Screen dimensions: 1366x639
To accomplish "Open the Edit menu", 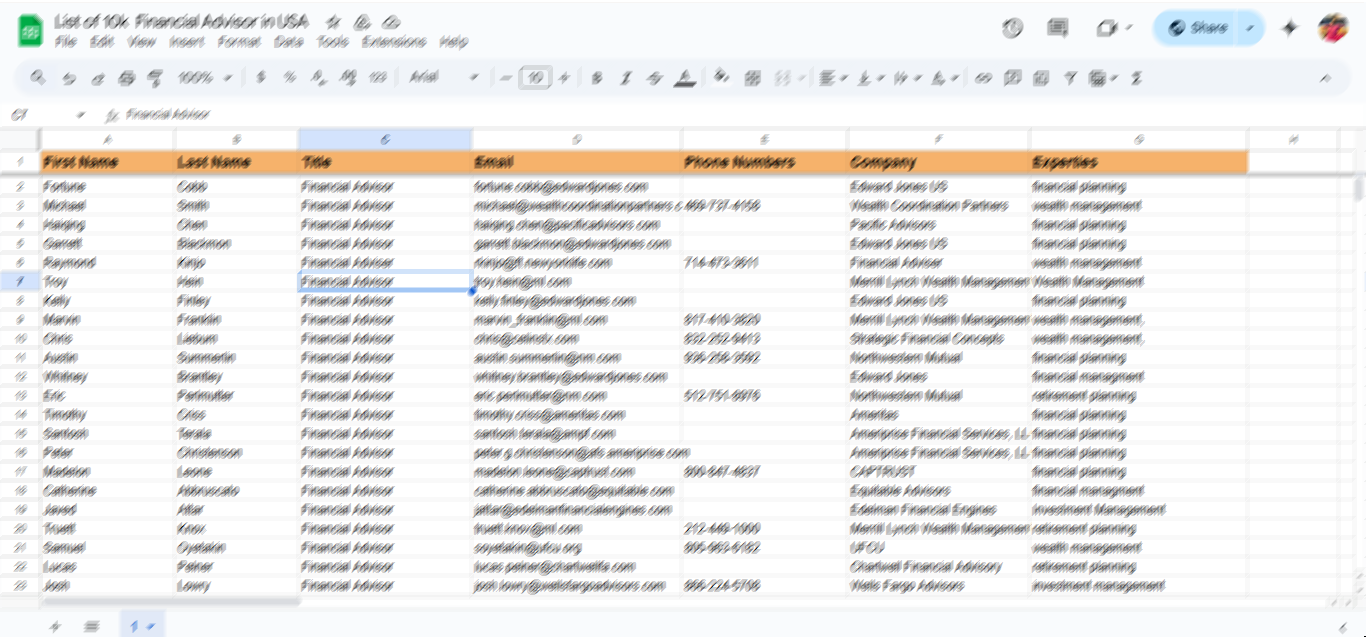I will [101, 42].
